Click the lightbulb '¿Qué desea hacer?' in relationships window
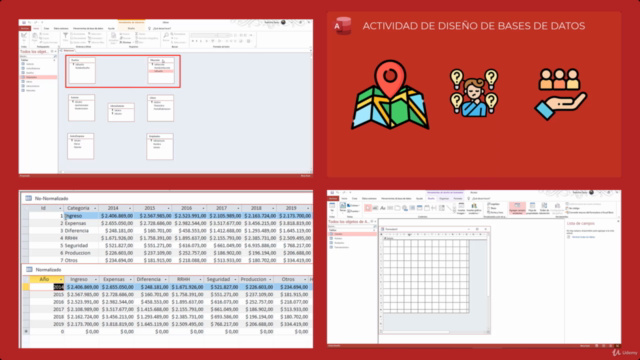The width and height of the screenshot is (640, 360). click(149, 28)
